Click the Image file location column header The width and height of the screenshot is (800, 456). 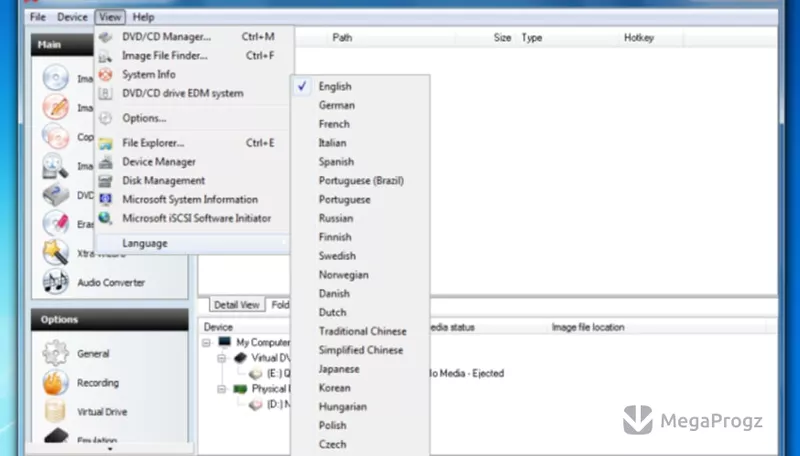tap(588, 327)
